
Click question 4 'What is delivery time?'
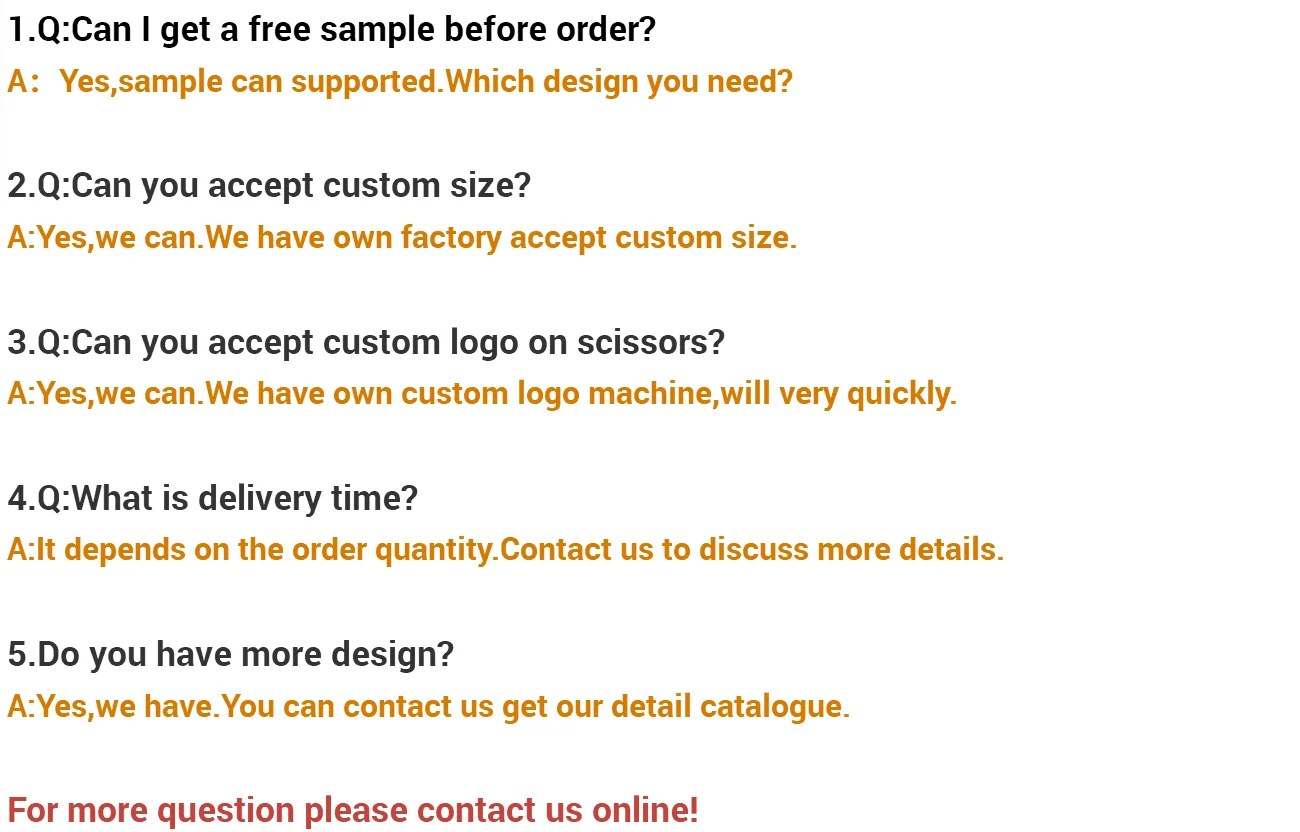(x=213, y=498)
